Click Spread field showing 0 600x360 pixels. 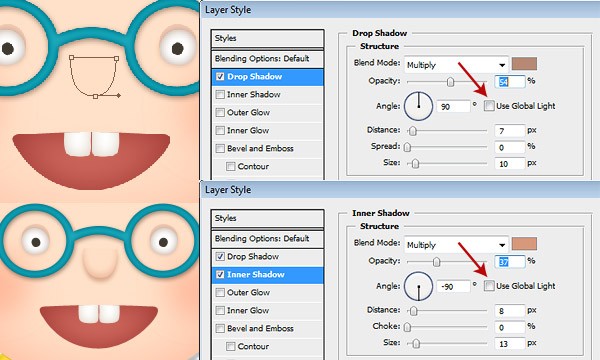[509, 147]
